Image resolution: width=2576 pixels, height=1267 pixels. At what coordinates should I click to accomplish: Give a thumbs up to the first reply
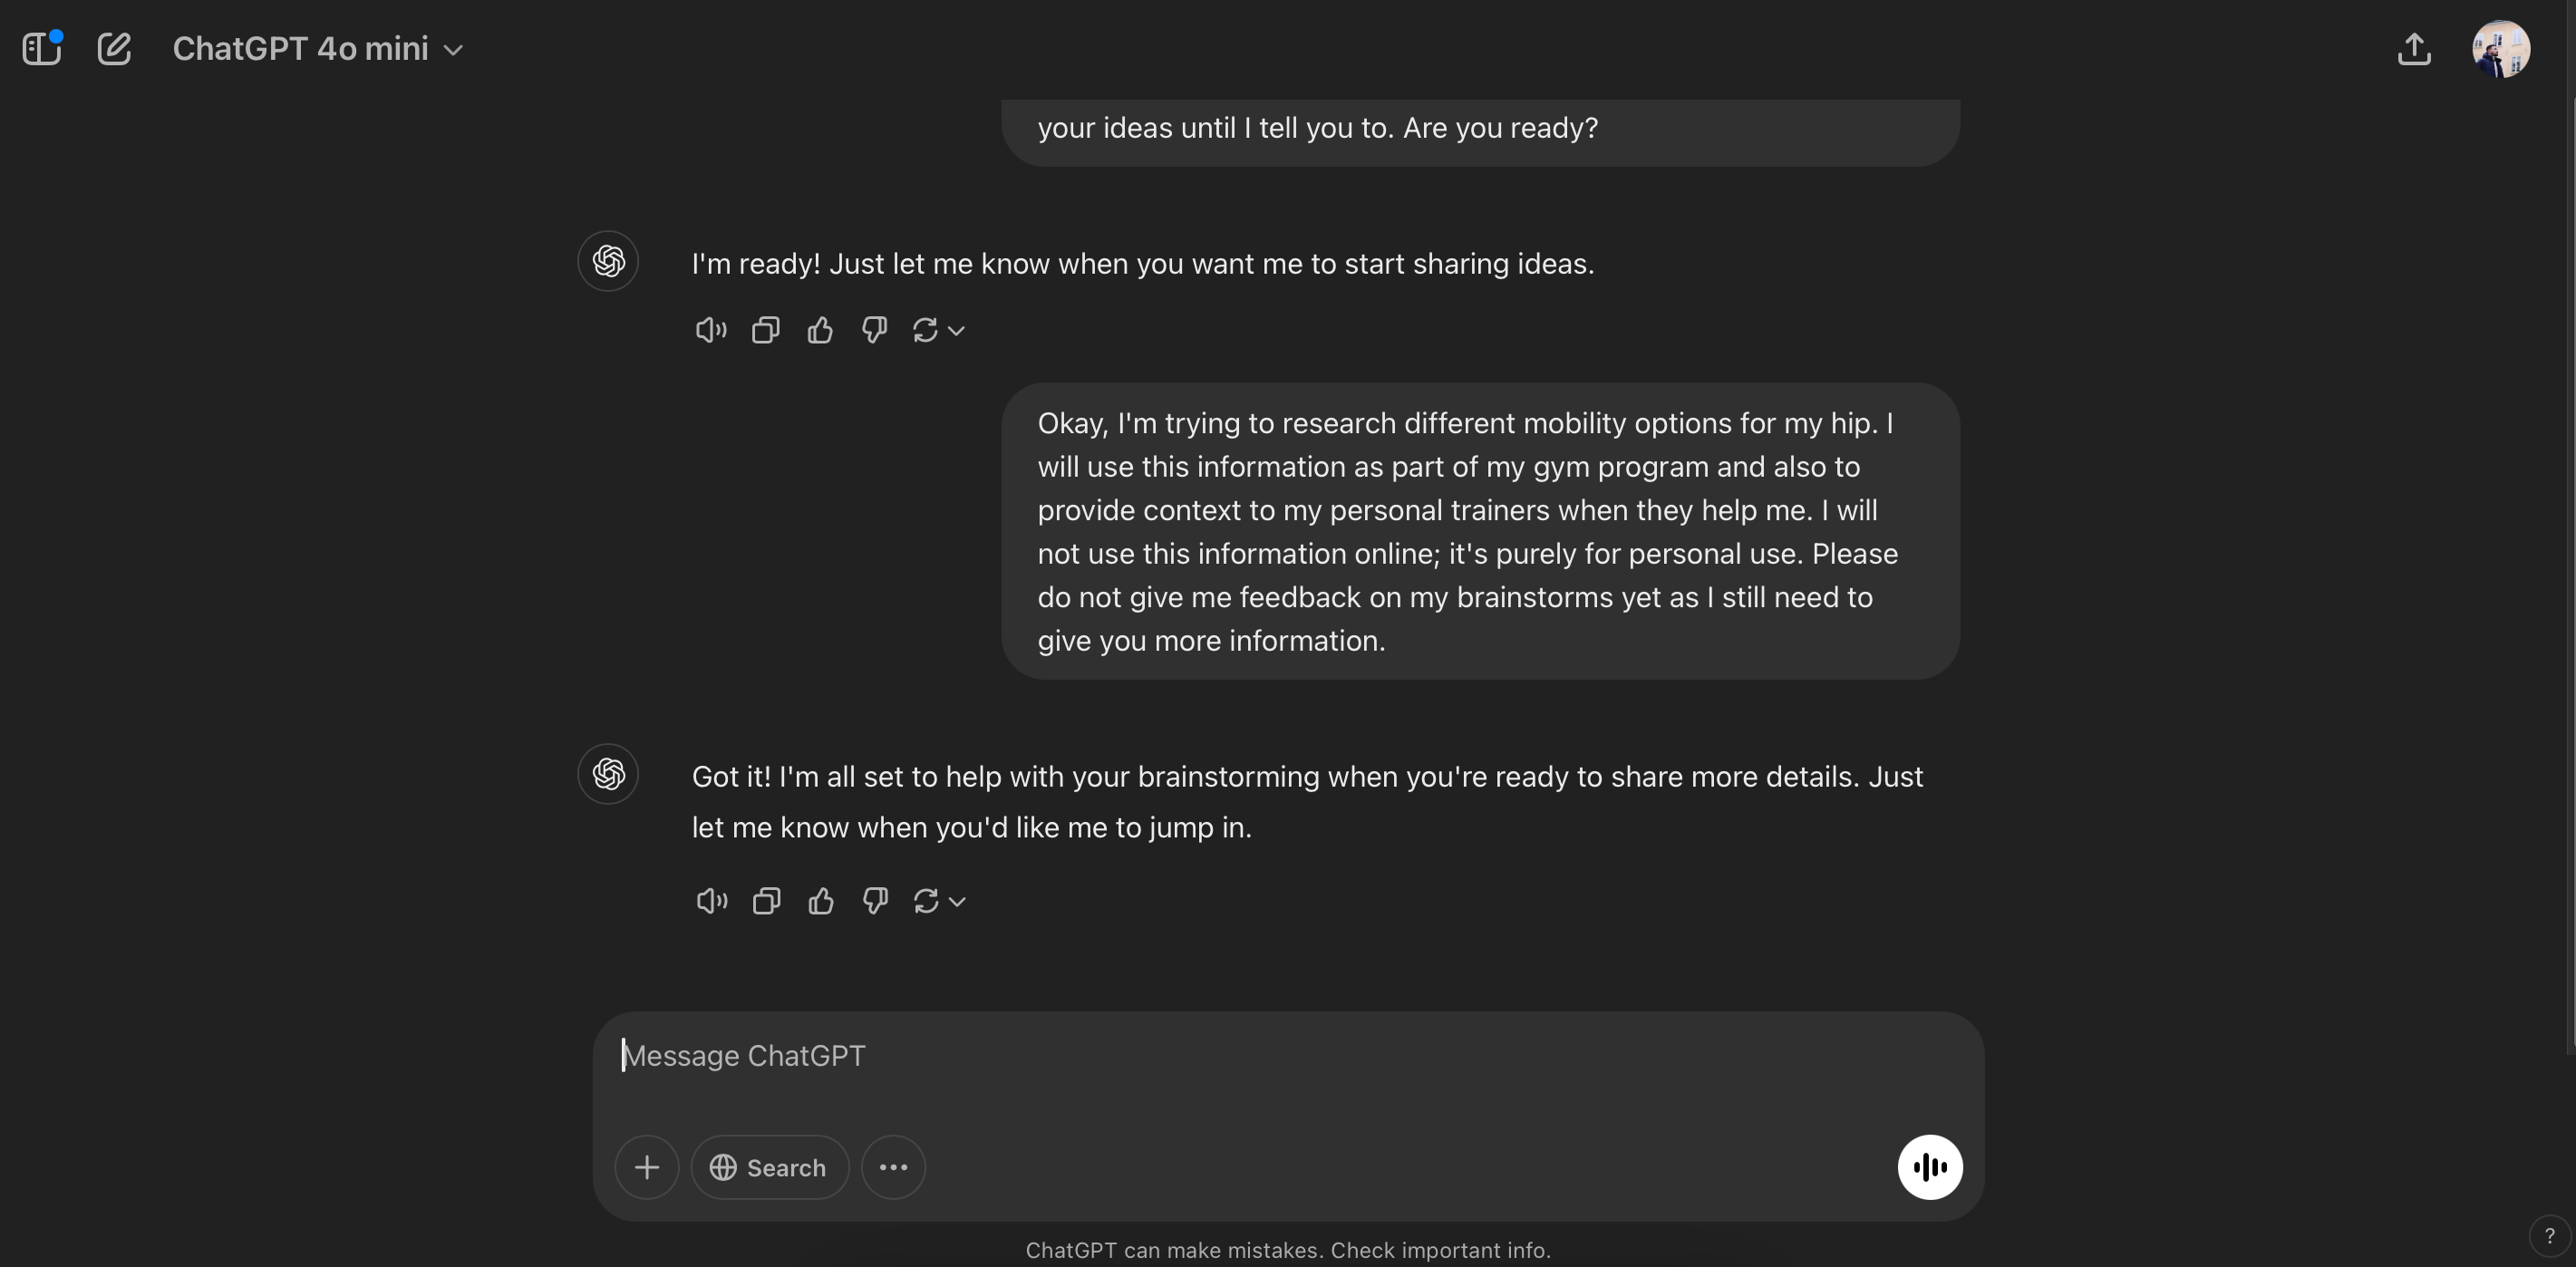point(819,330)
